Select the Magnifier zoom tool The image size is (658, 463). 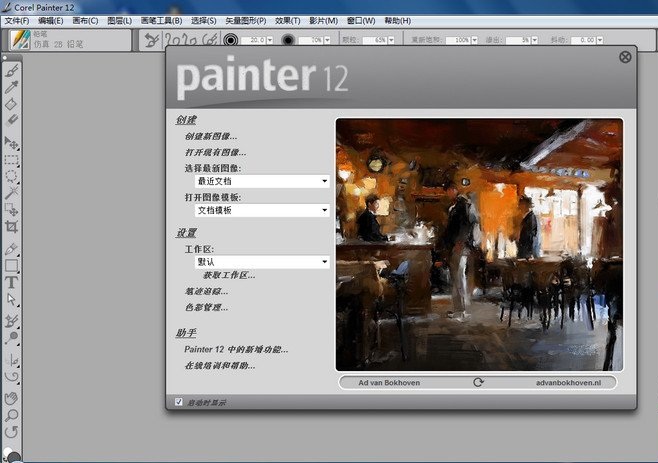[x=11, y=415]
